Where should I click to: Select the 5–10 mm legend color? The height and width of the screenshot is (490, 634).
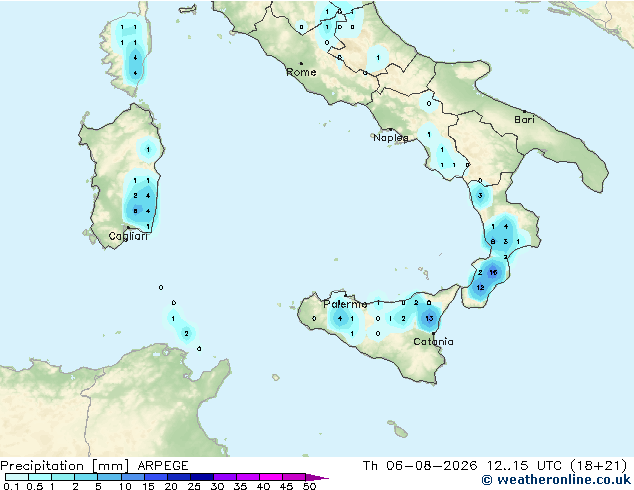(x=109, y=477)
